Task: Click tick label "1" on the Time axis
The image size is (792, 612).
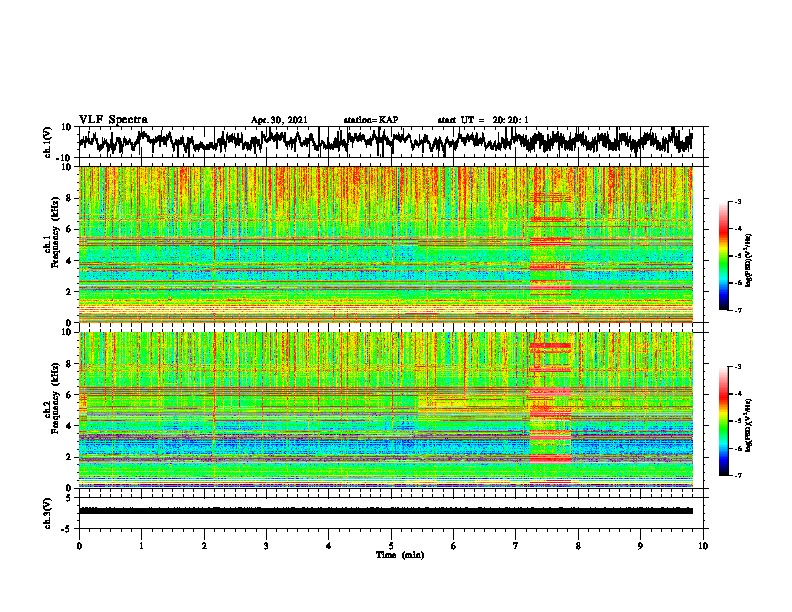Action: click(141, 546)
